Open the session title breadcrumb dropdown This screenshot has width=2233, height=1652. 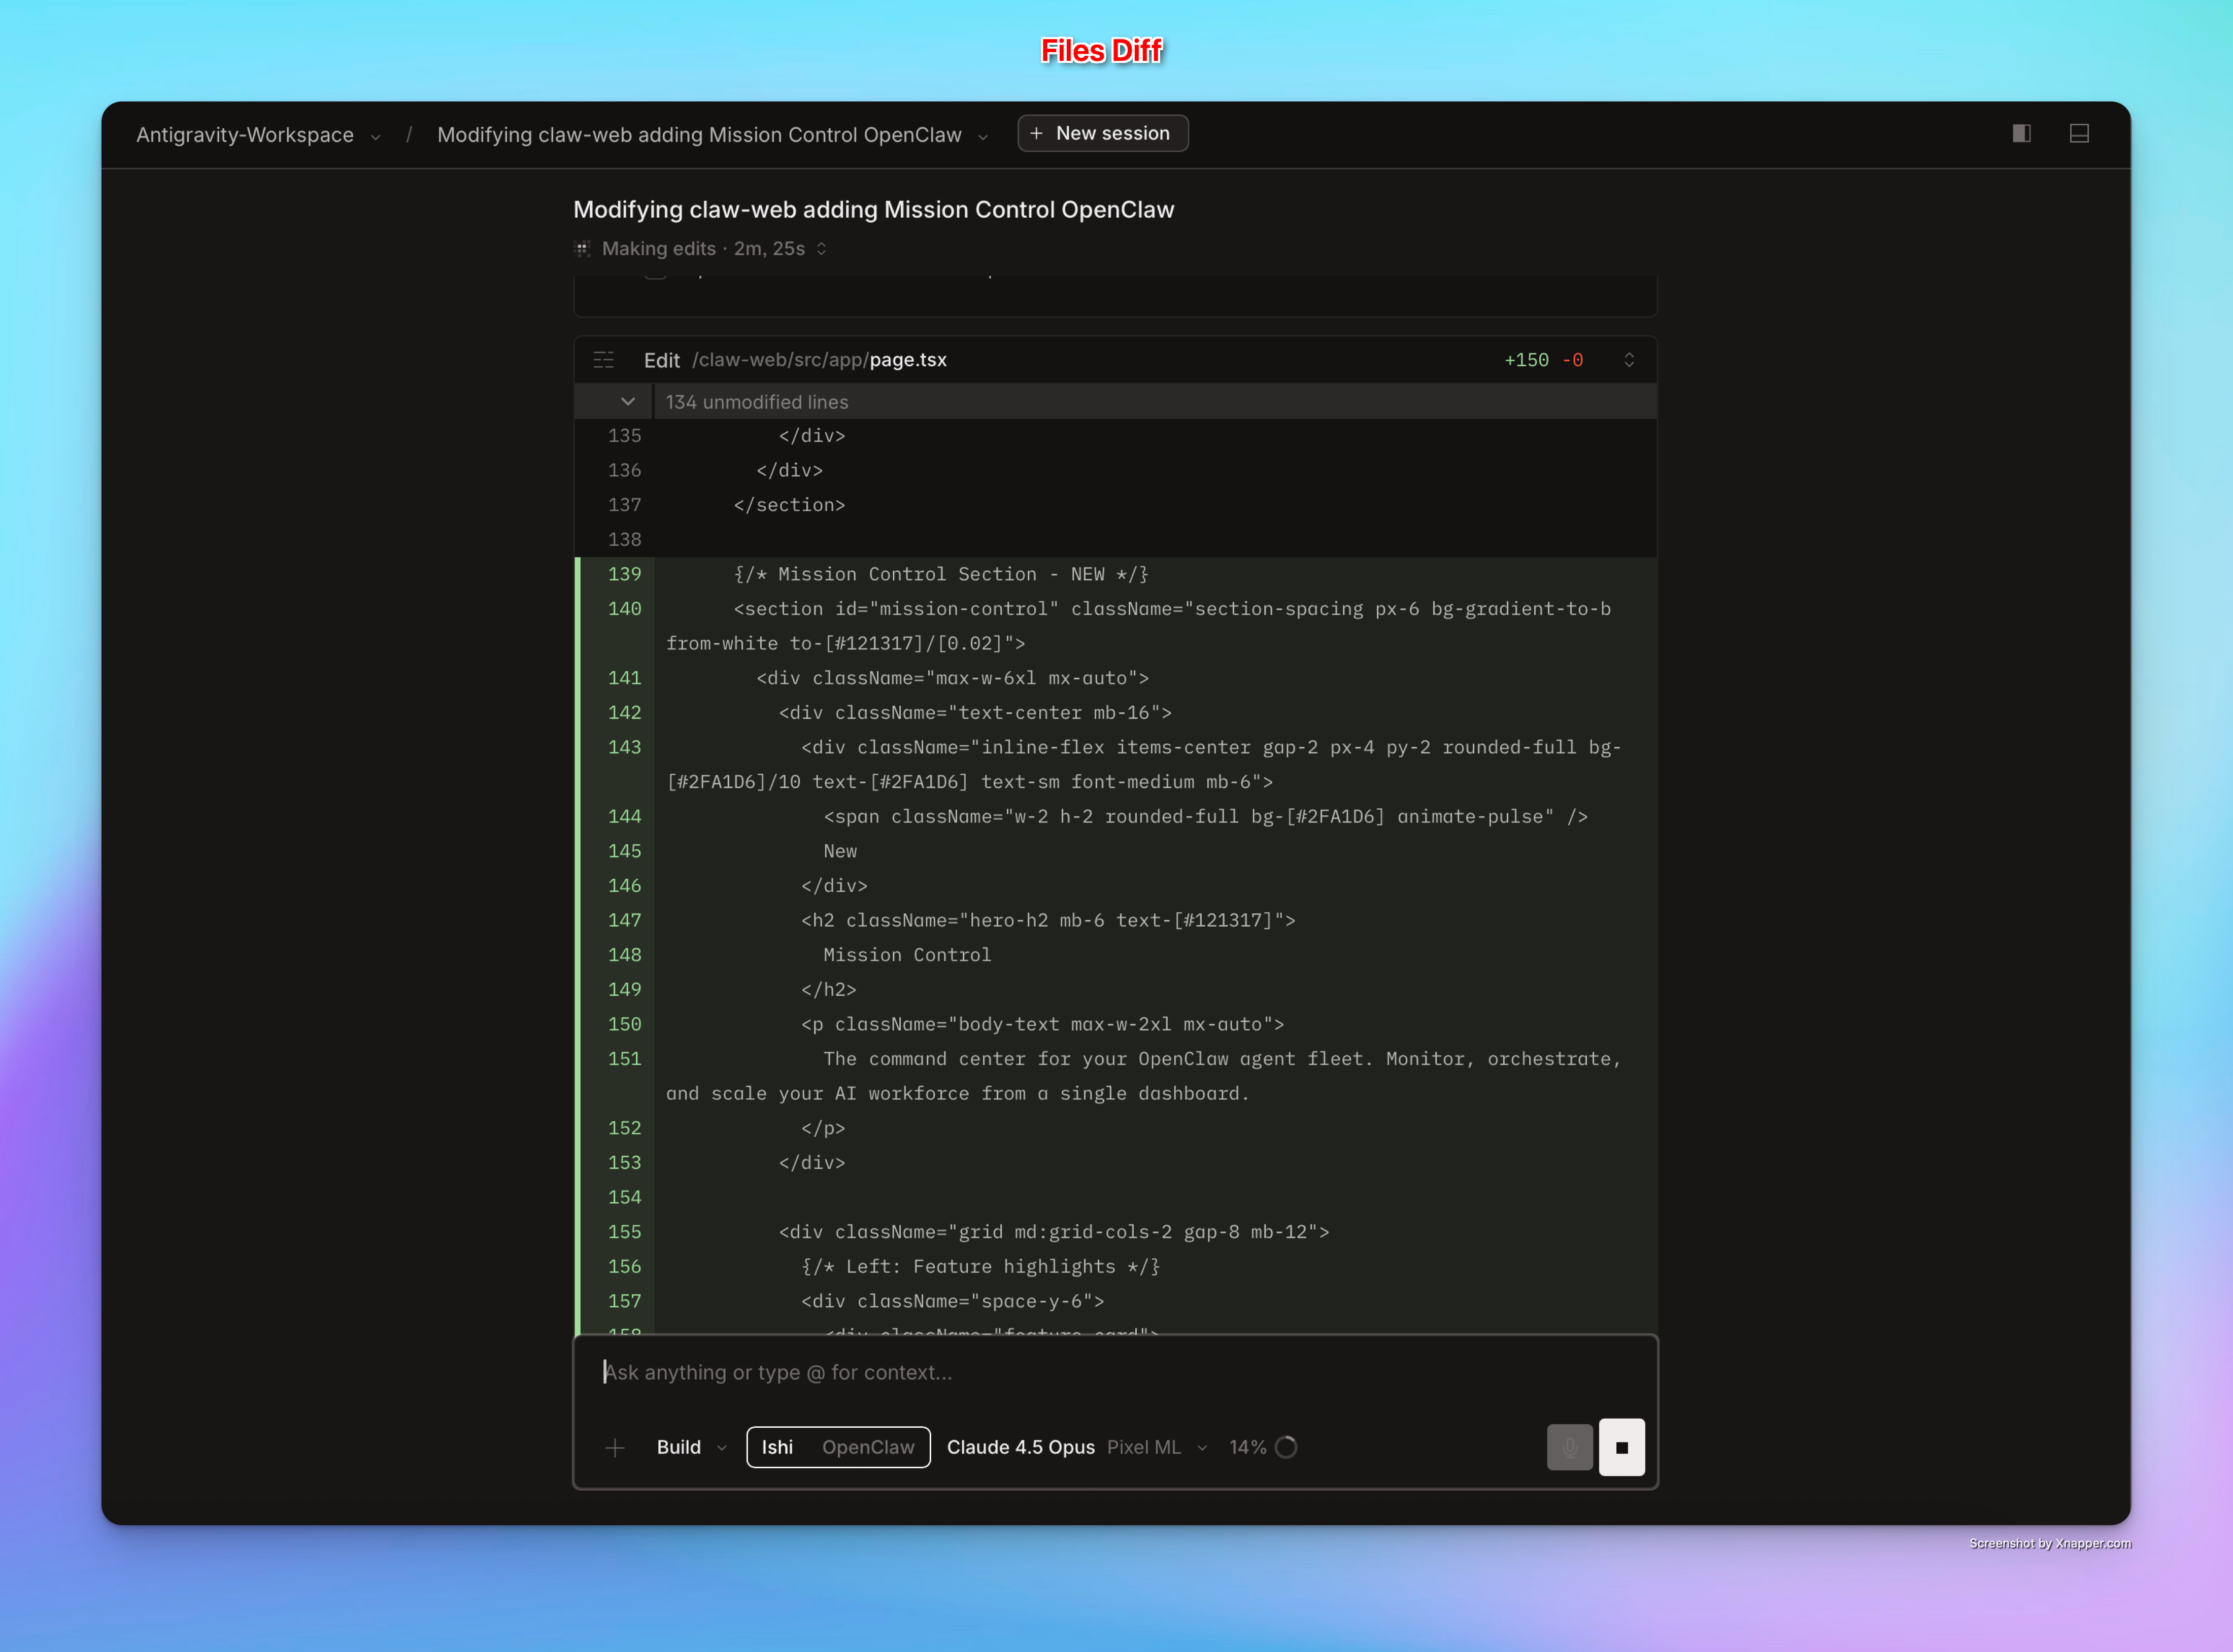(x=984, y=135)
